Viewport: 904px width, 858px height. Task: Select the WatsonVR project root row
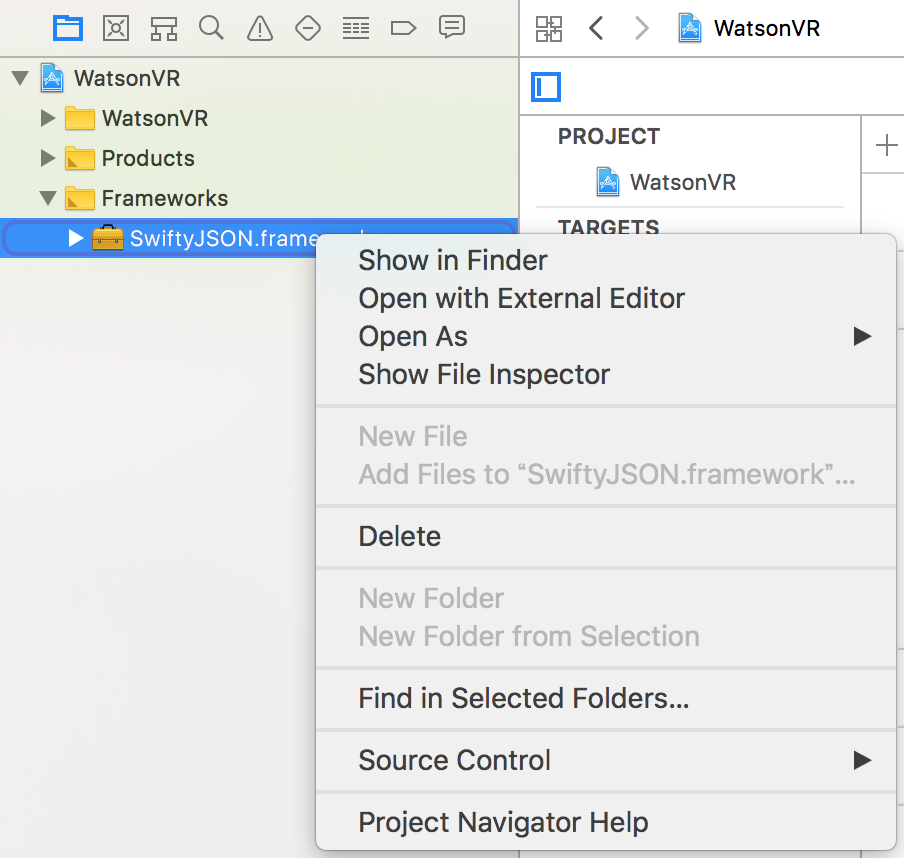click(x=259, y=78)
